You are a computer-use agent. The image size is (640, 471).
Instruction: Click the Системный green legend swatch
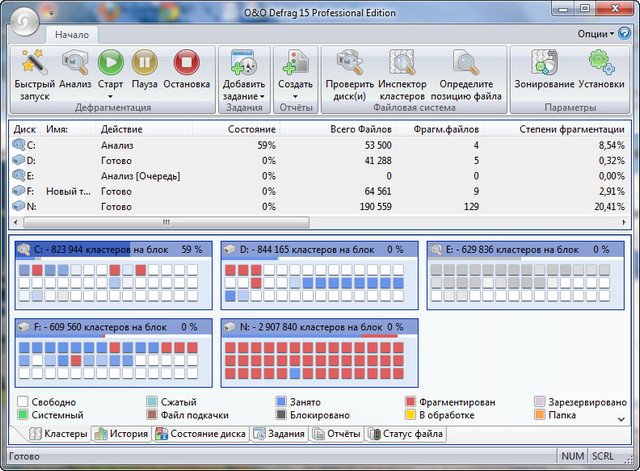[x=23, y=415]
